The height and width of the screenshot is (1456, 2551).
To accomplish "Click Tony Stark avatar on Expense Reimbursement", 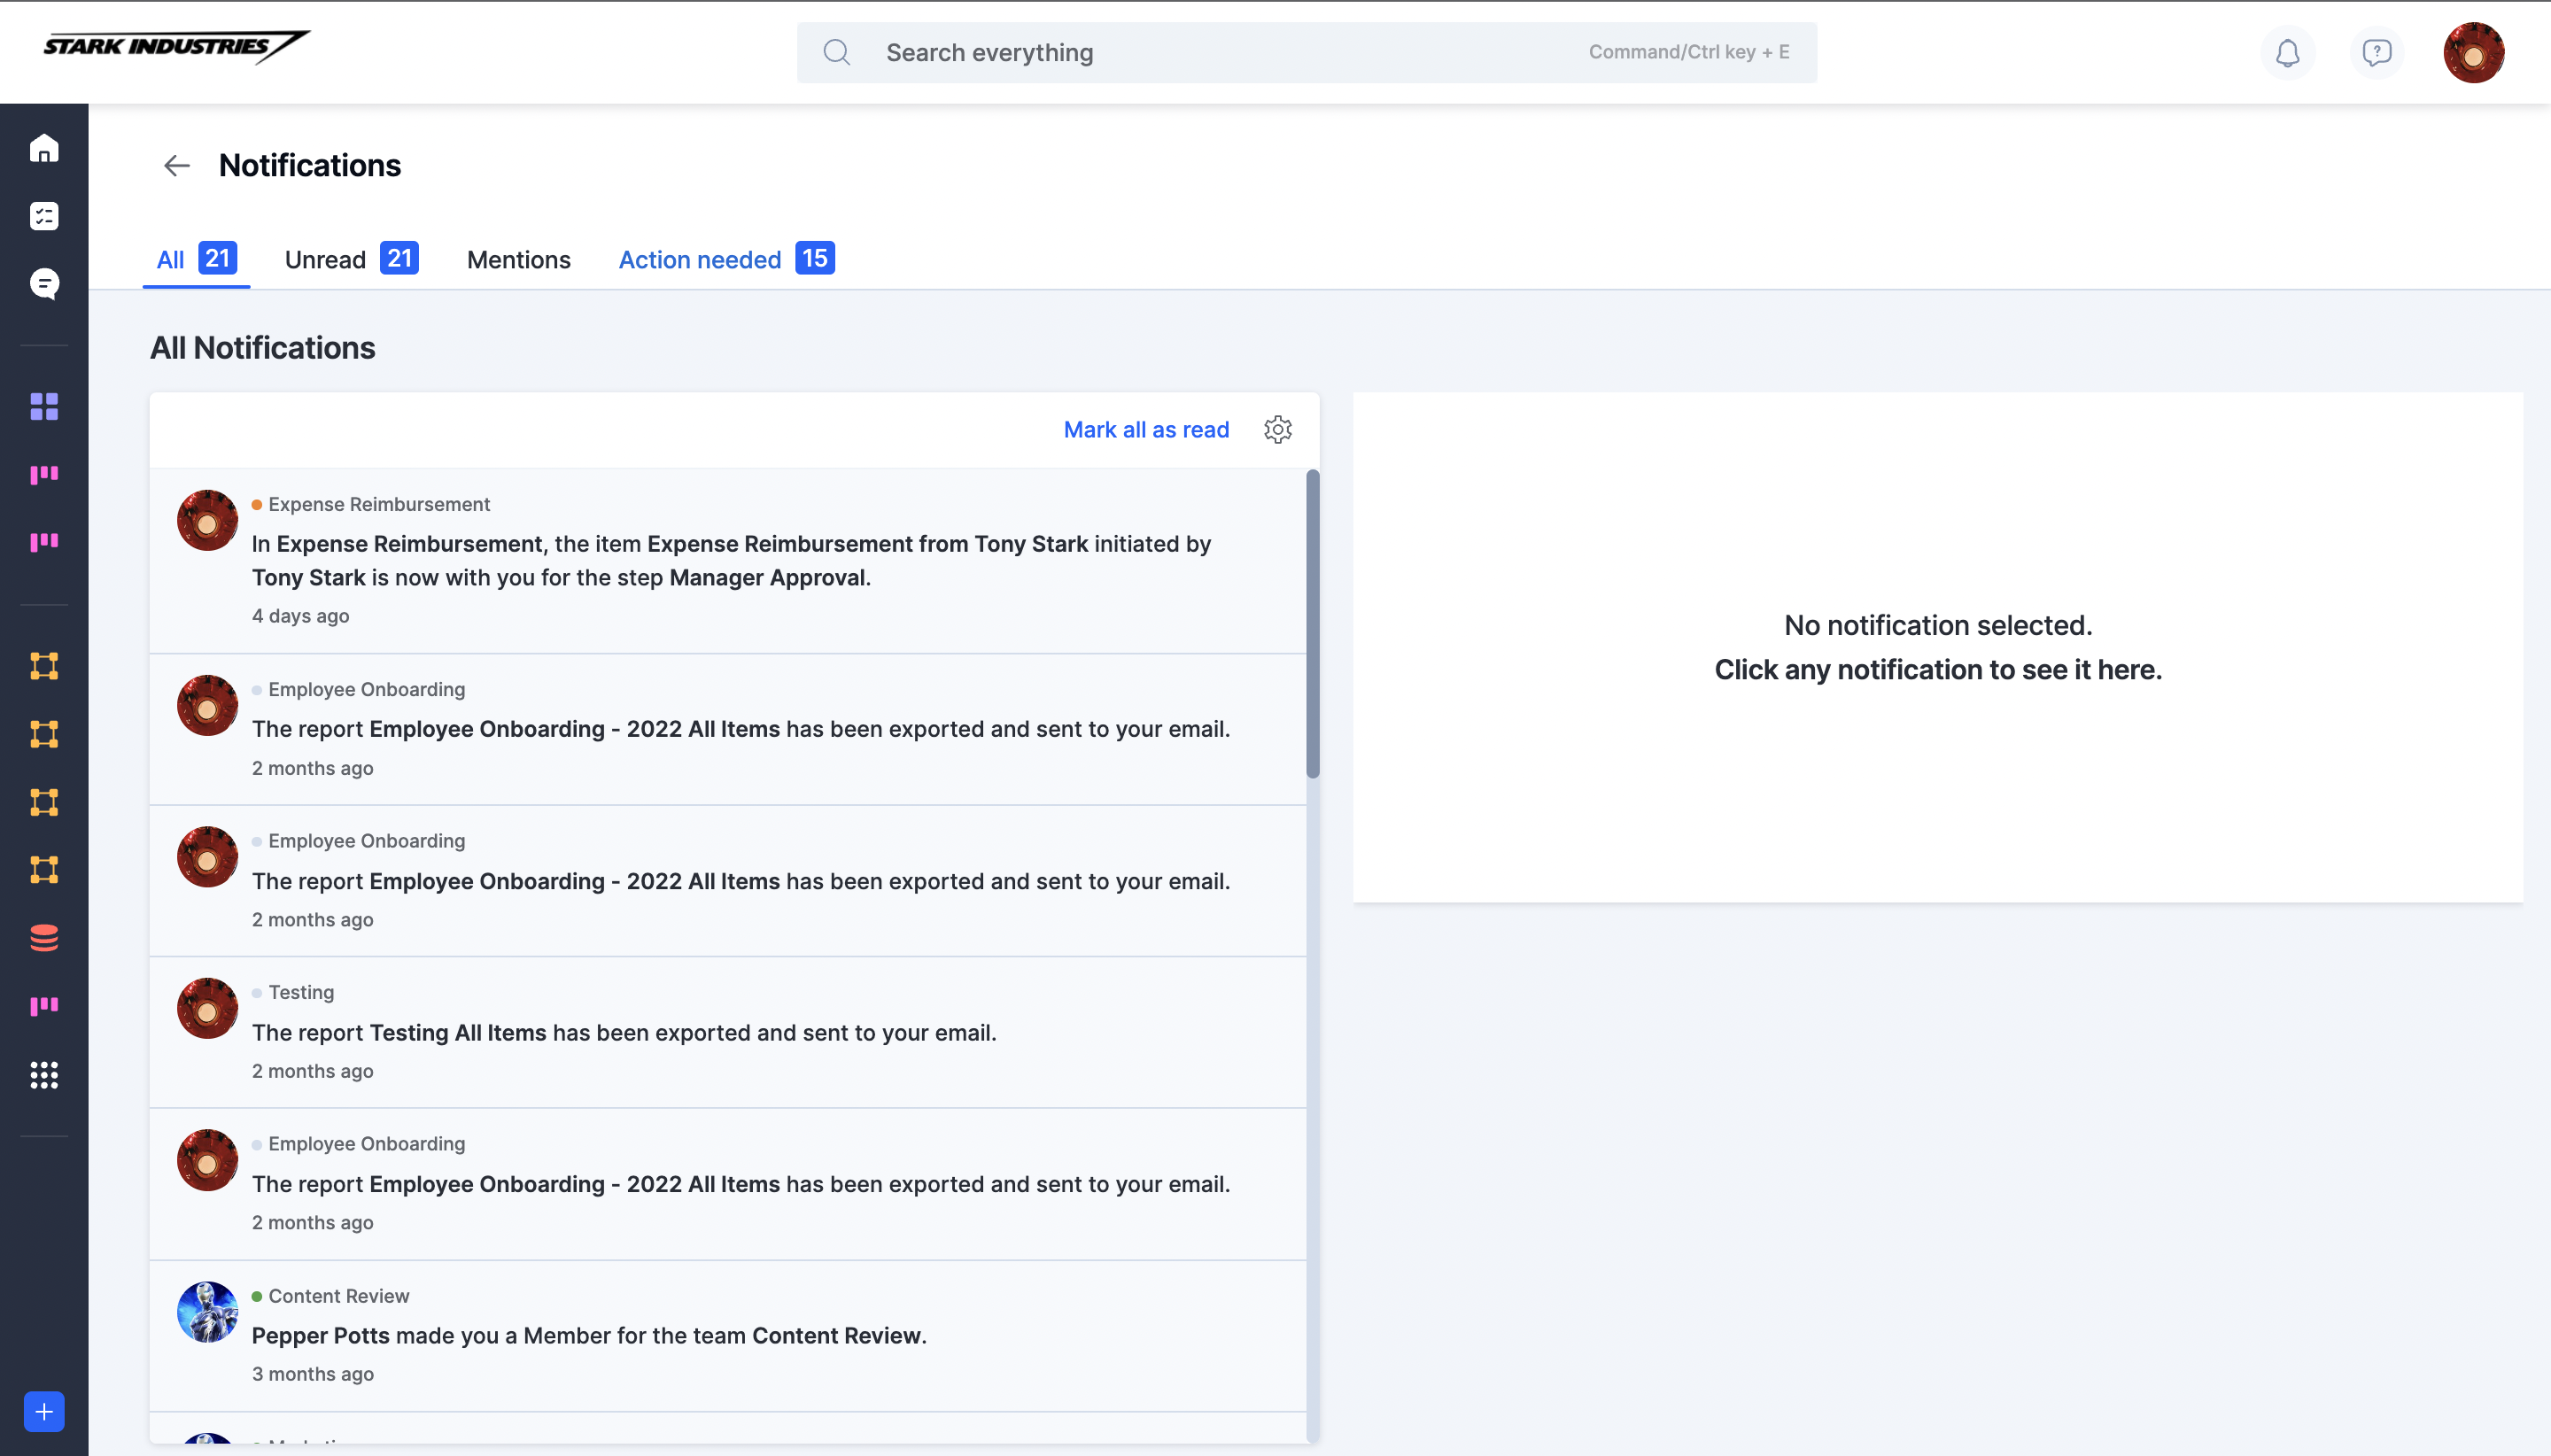I will (x=207, y=520).
